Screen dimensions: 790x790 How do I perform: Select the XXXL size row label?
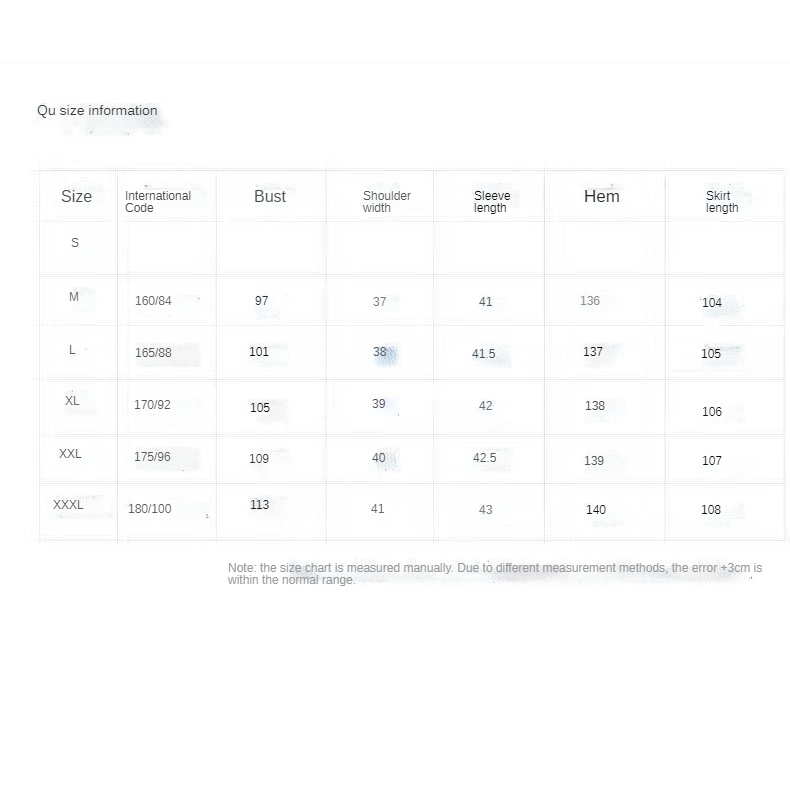(x=68, y=505)
